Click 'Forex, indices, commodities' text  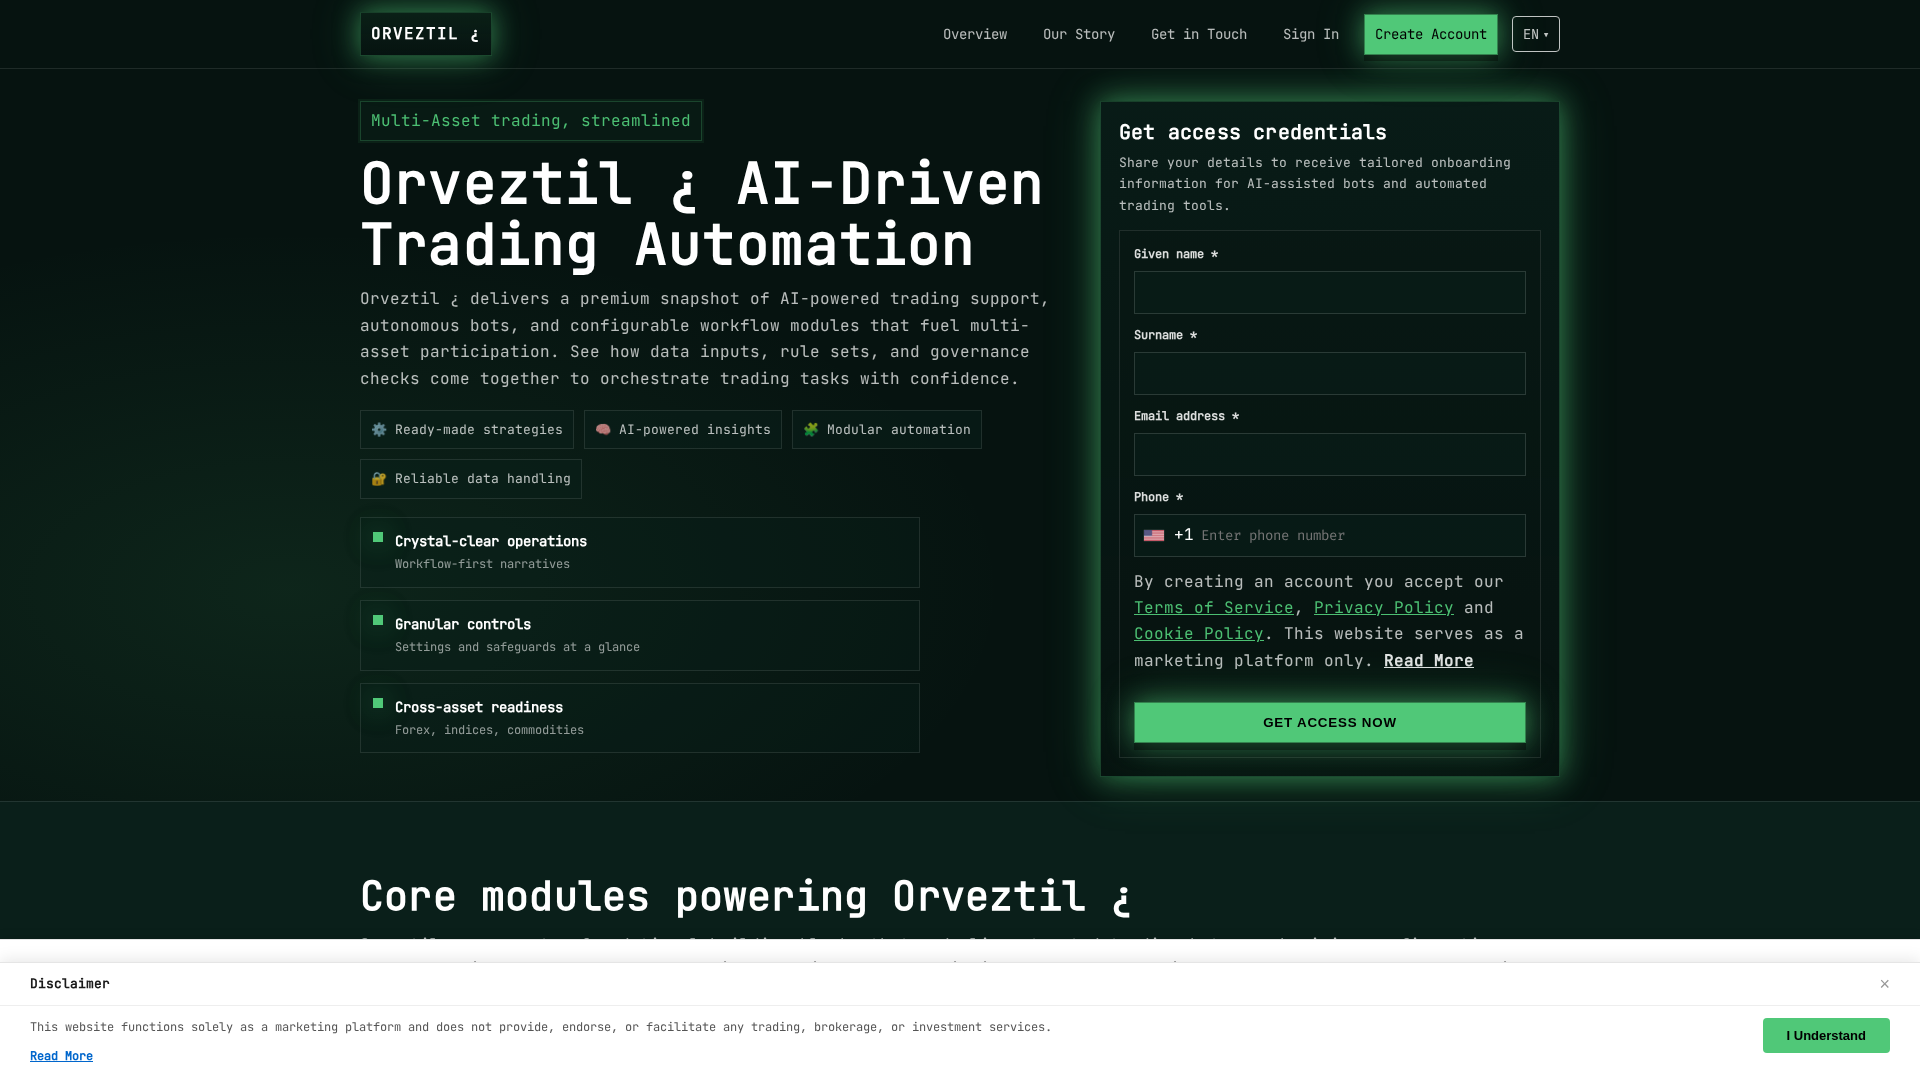tap(489, 730)
